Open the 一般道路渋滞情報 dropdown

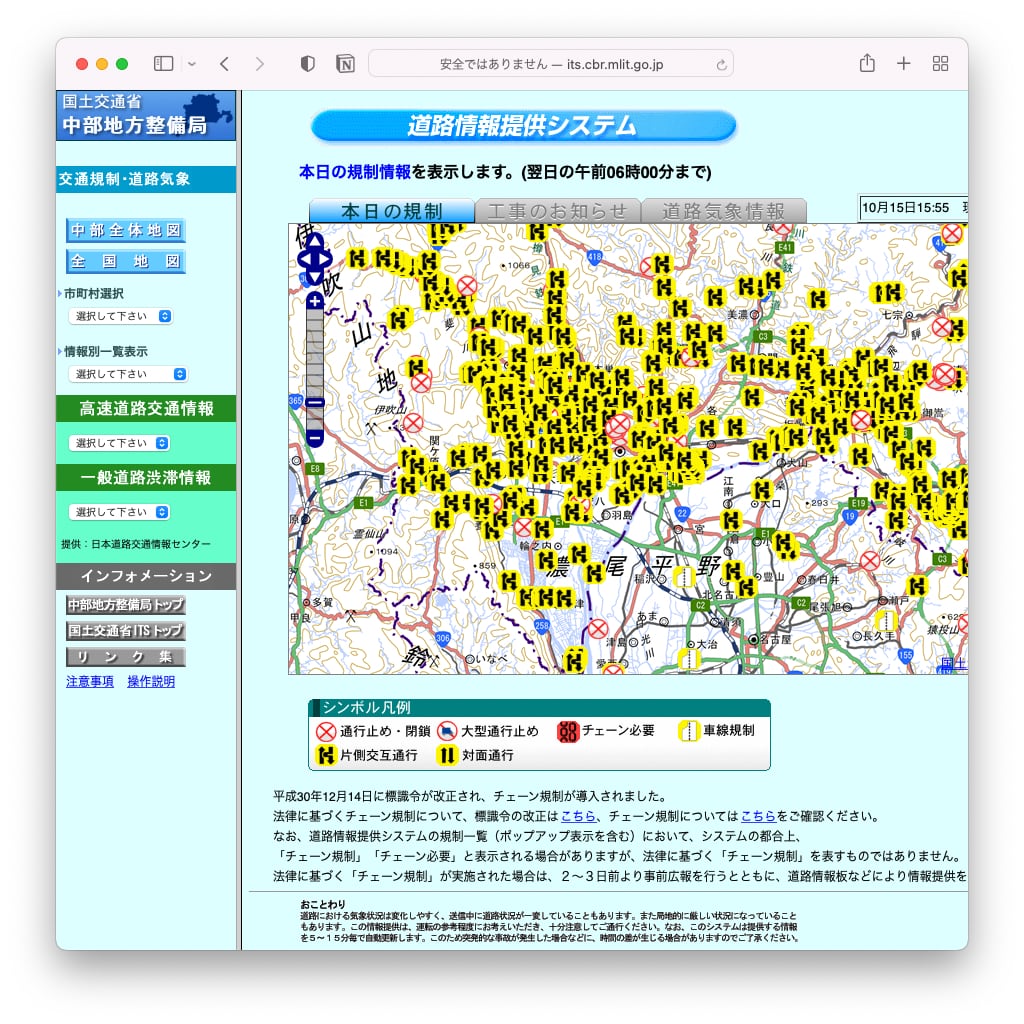(x=119, y=512)
